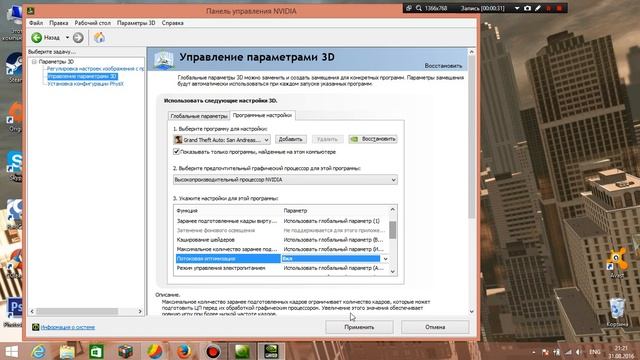Collapse the Параметры 3D tree node

[34, 62]
